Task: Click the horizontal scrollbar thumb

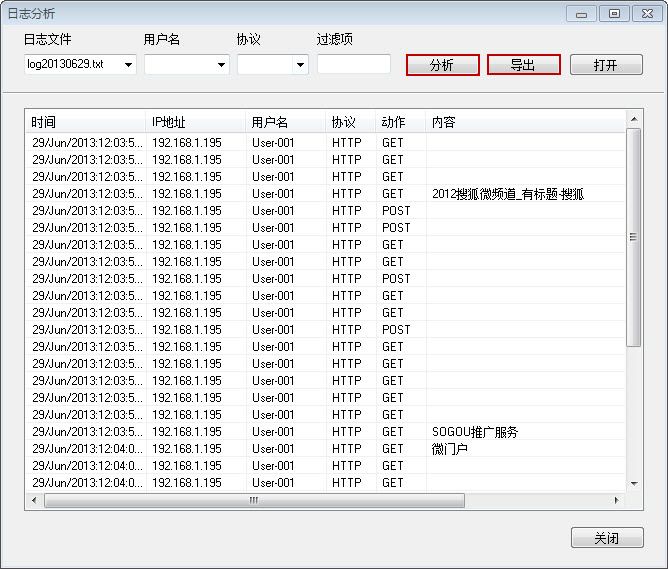Action: 254,500
